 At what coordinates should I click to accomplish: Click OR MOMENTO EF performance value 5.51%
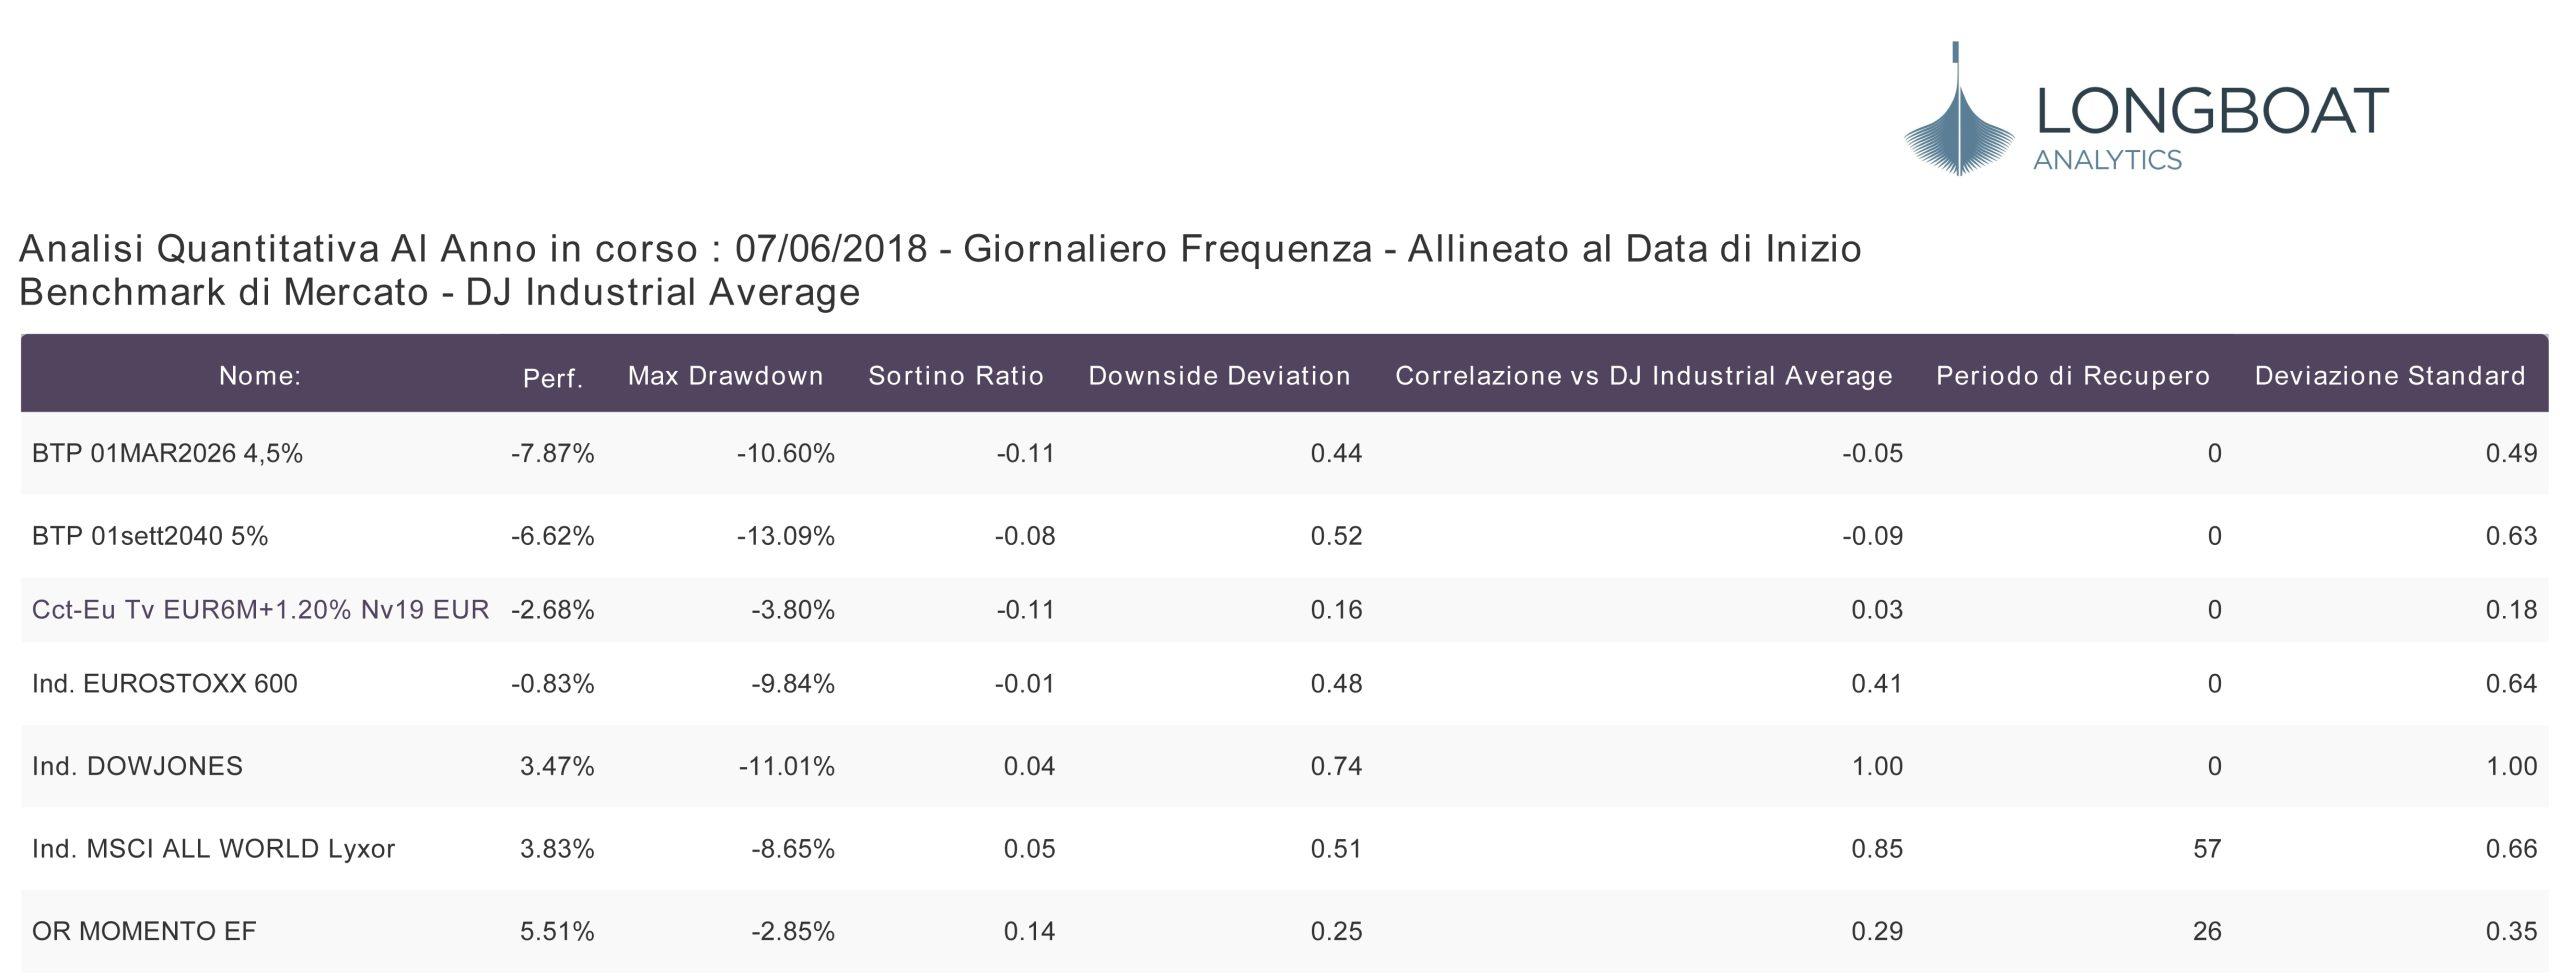coord(557,932)
